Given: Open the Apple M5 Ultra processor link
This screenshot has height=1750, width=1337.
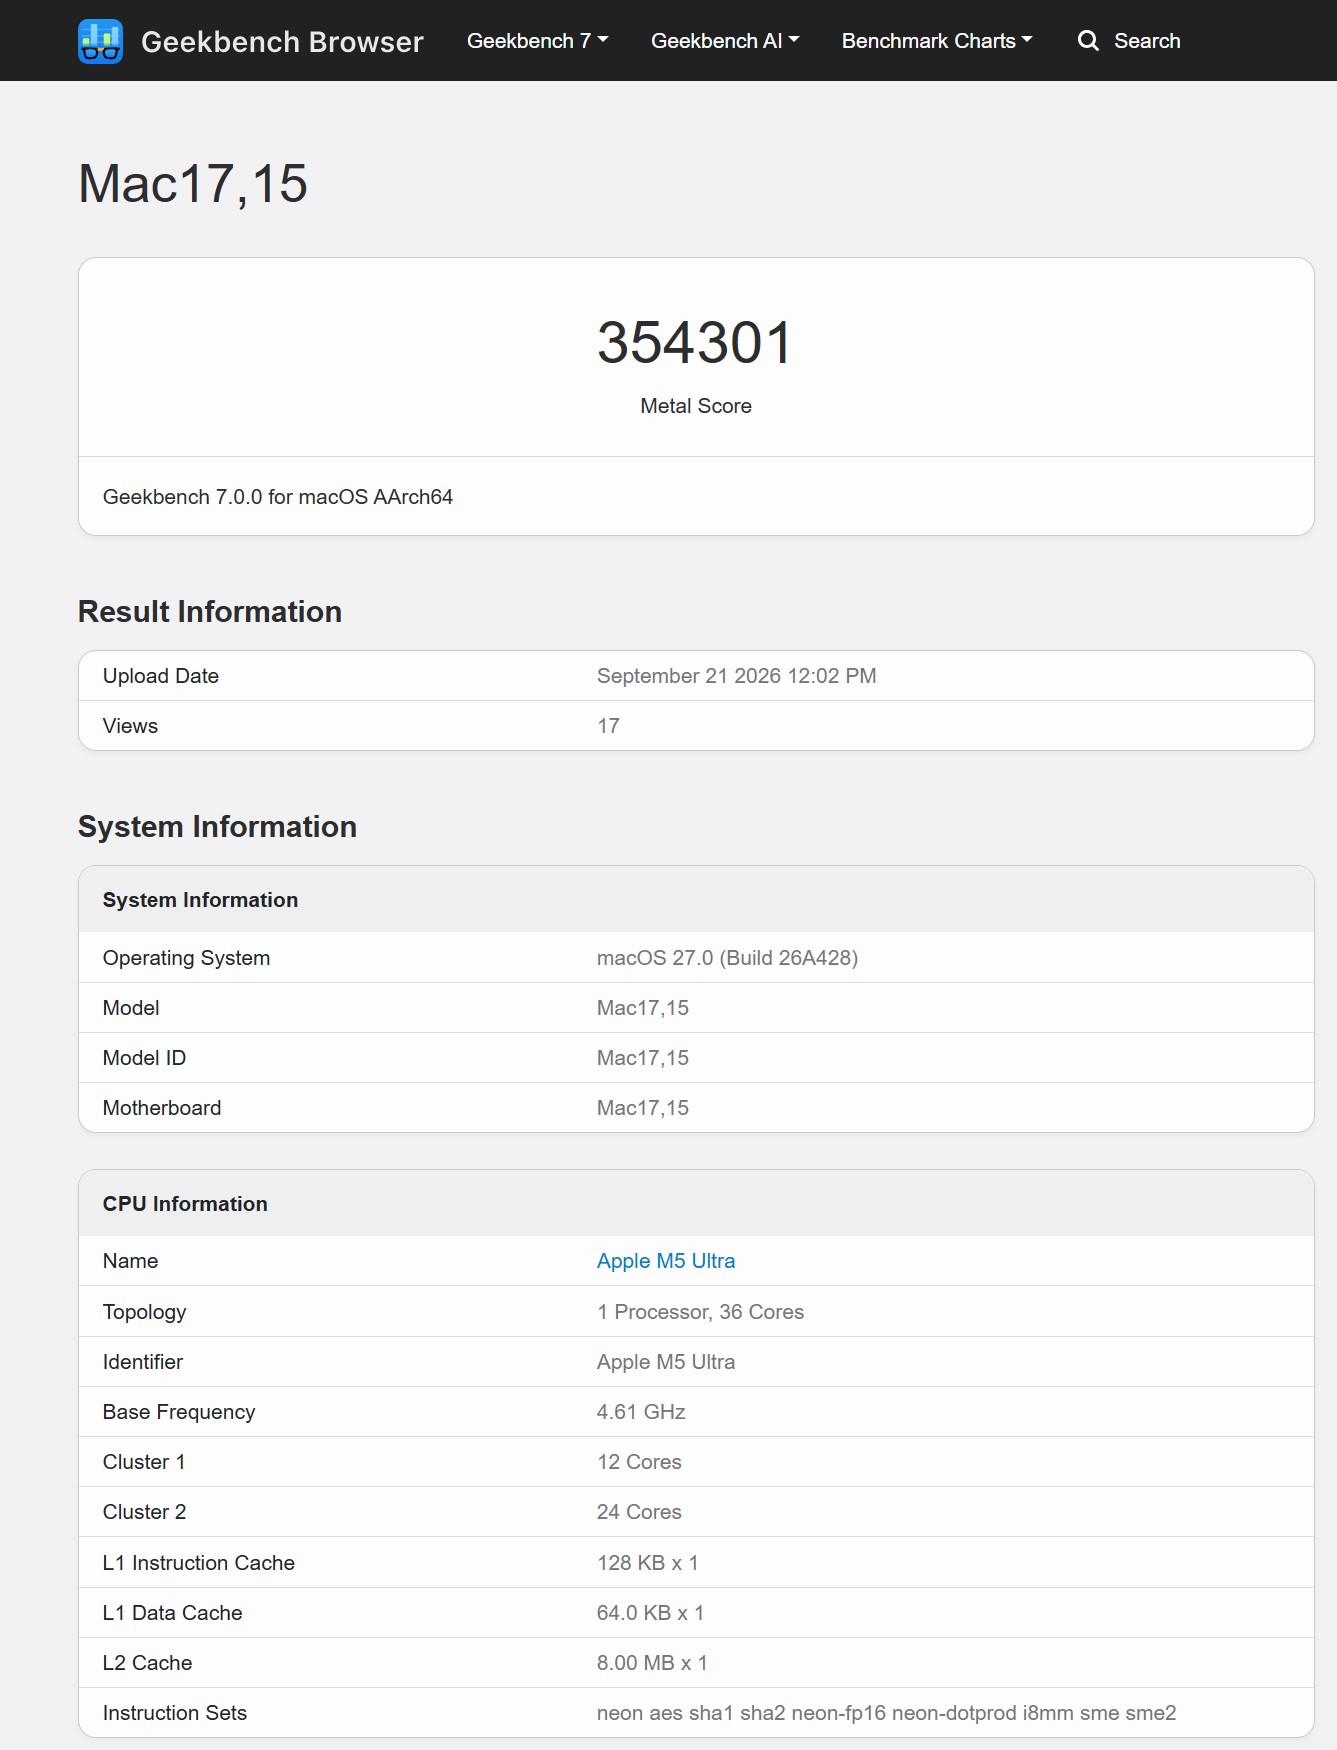Looking at the screenshot, I should [x=666, y=1261].
